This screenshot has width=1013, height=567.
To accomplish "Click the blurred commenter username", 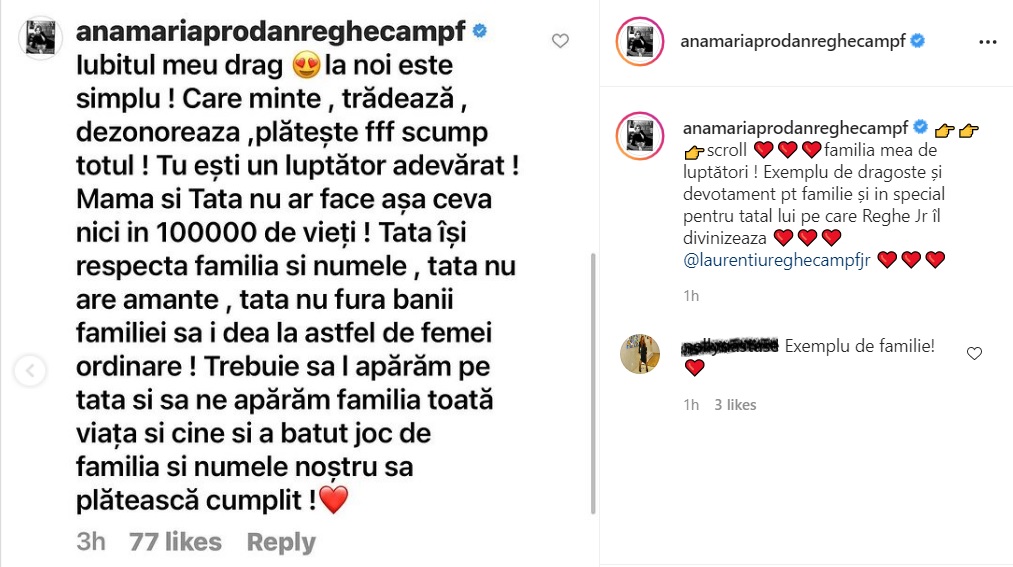I will click(730, 347).
